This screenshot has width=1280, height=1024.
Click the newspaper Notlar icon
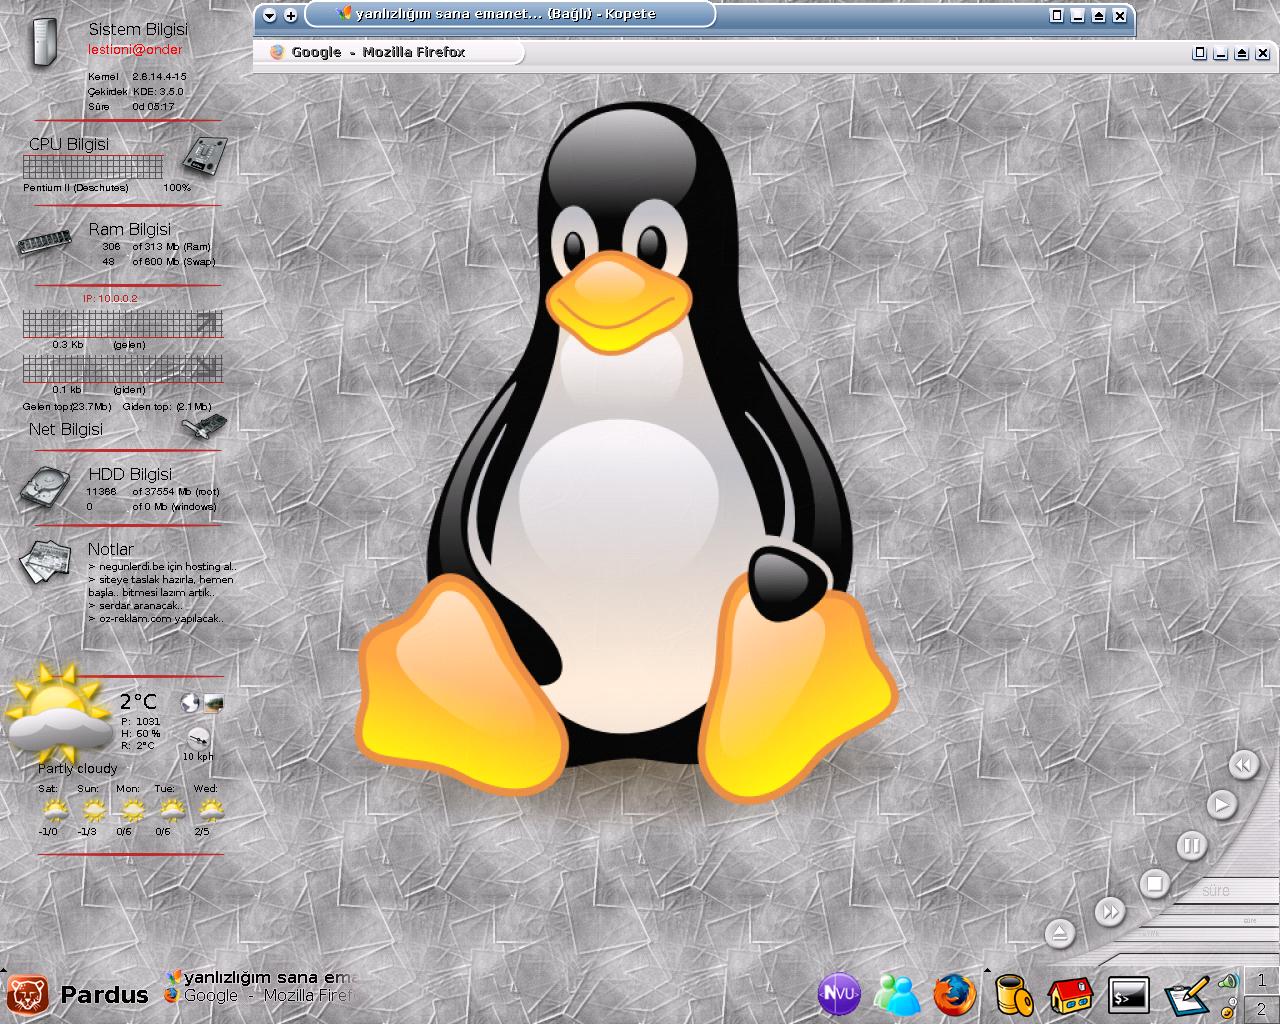(46, 562)
